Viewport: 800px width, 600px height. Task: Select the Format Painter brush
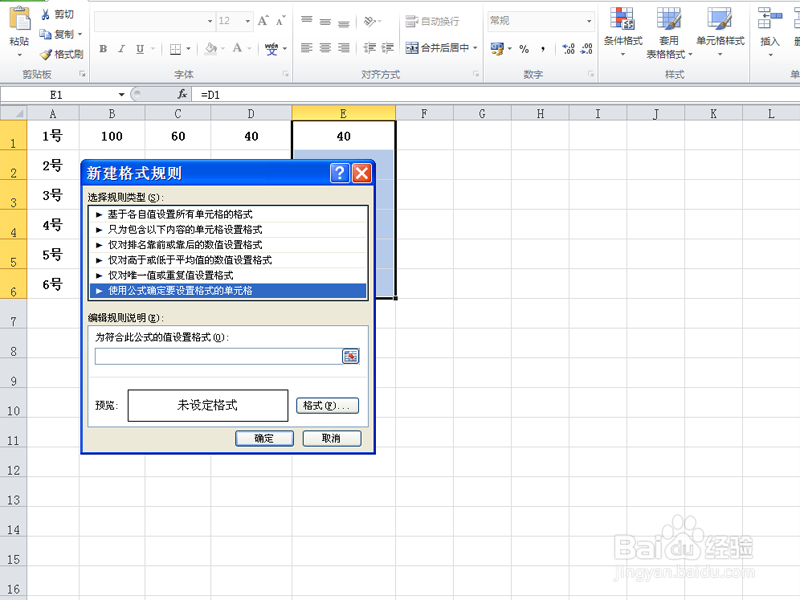[46, 54]
